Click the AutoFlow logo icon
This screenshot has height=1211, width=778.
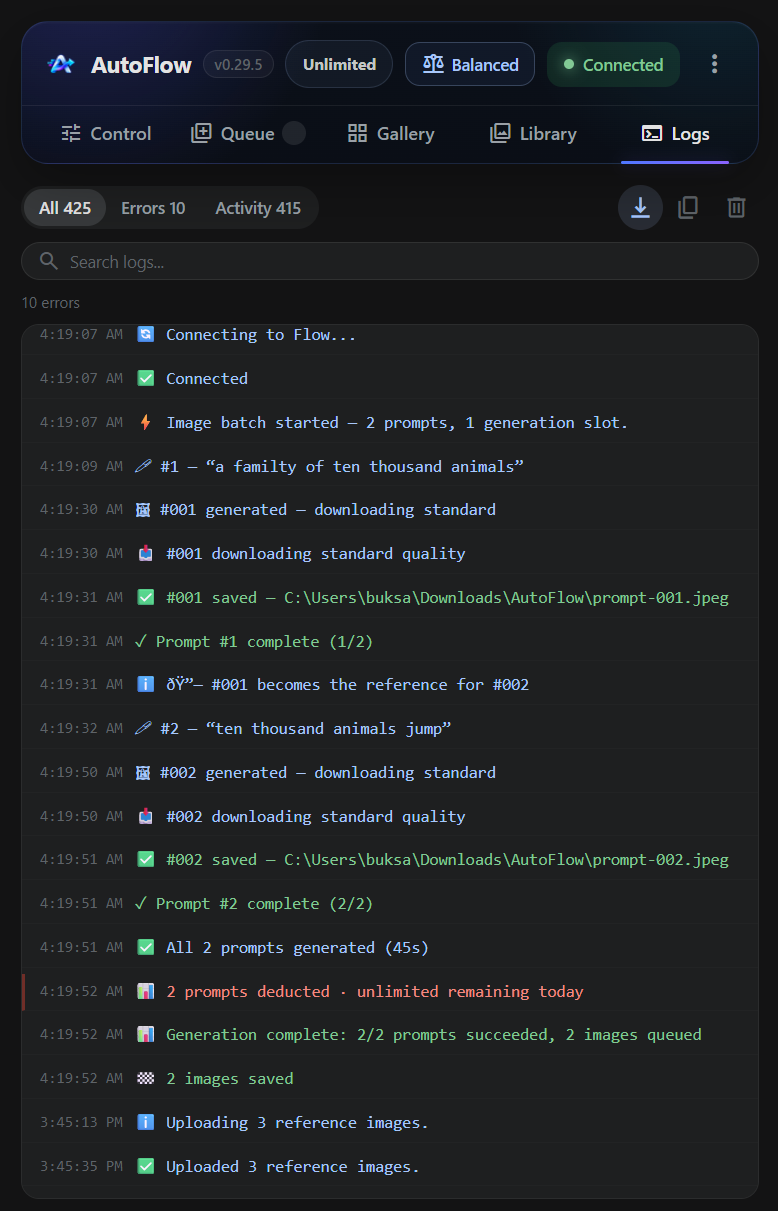pyautogui.click(x=60, y=65)
